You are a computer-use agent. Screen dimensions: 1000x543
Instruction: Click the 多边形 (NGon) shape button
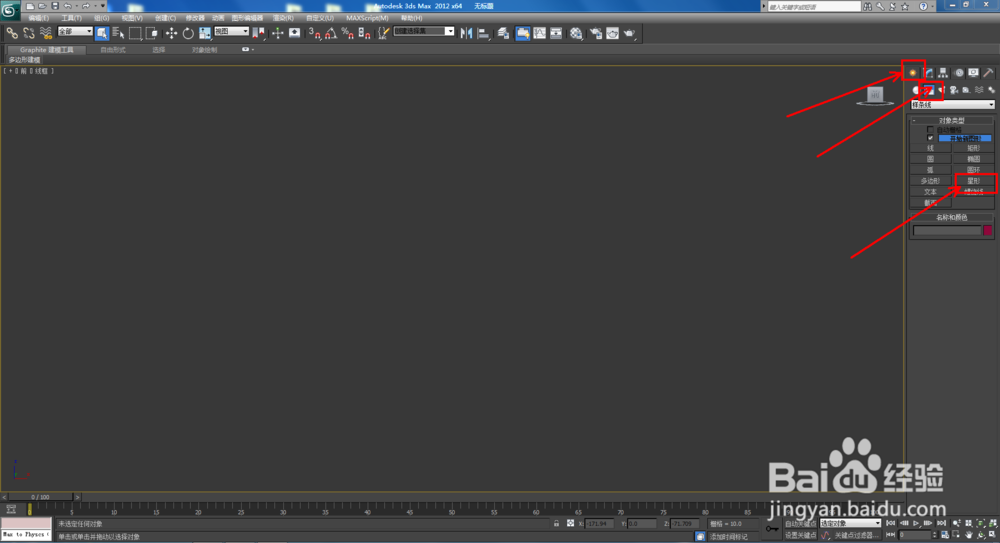click(x=930, y=181)
